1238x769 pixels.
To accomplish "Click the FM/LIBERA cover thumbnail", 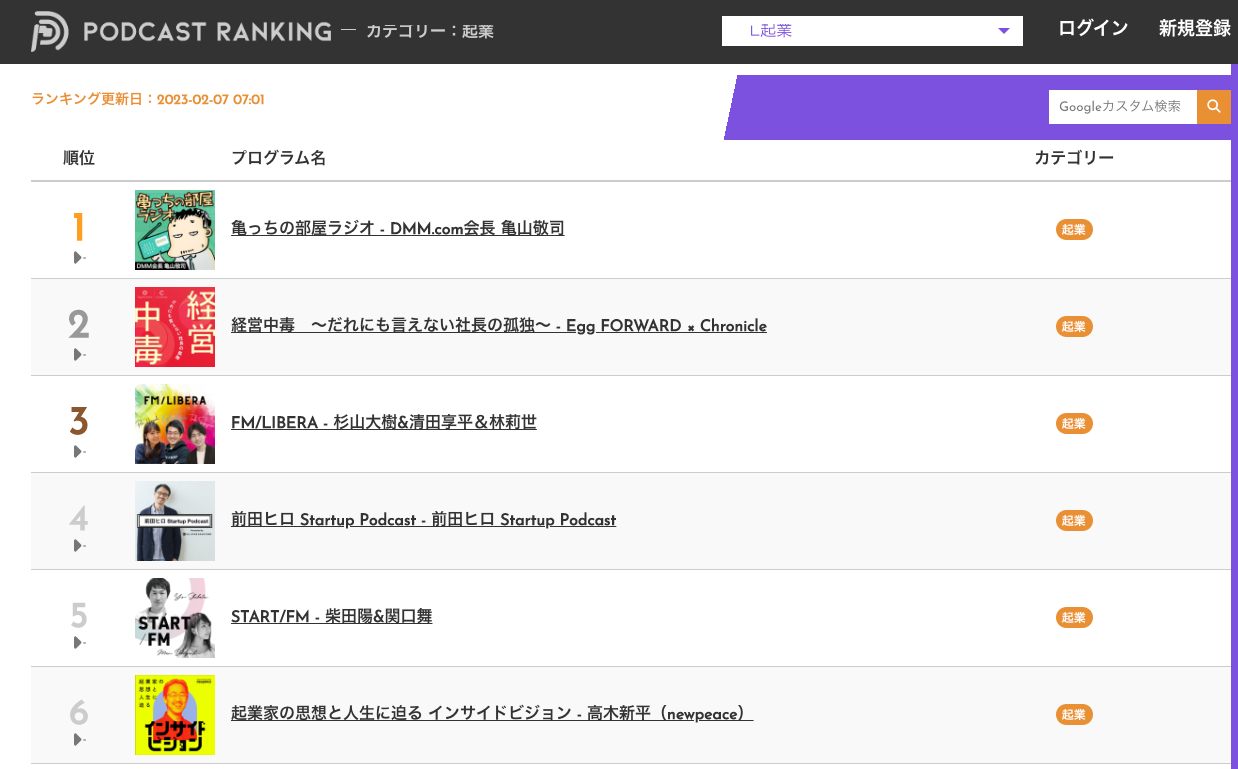I will (175, 424).
